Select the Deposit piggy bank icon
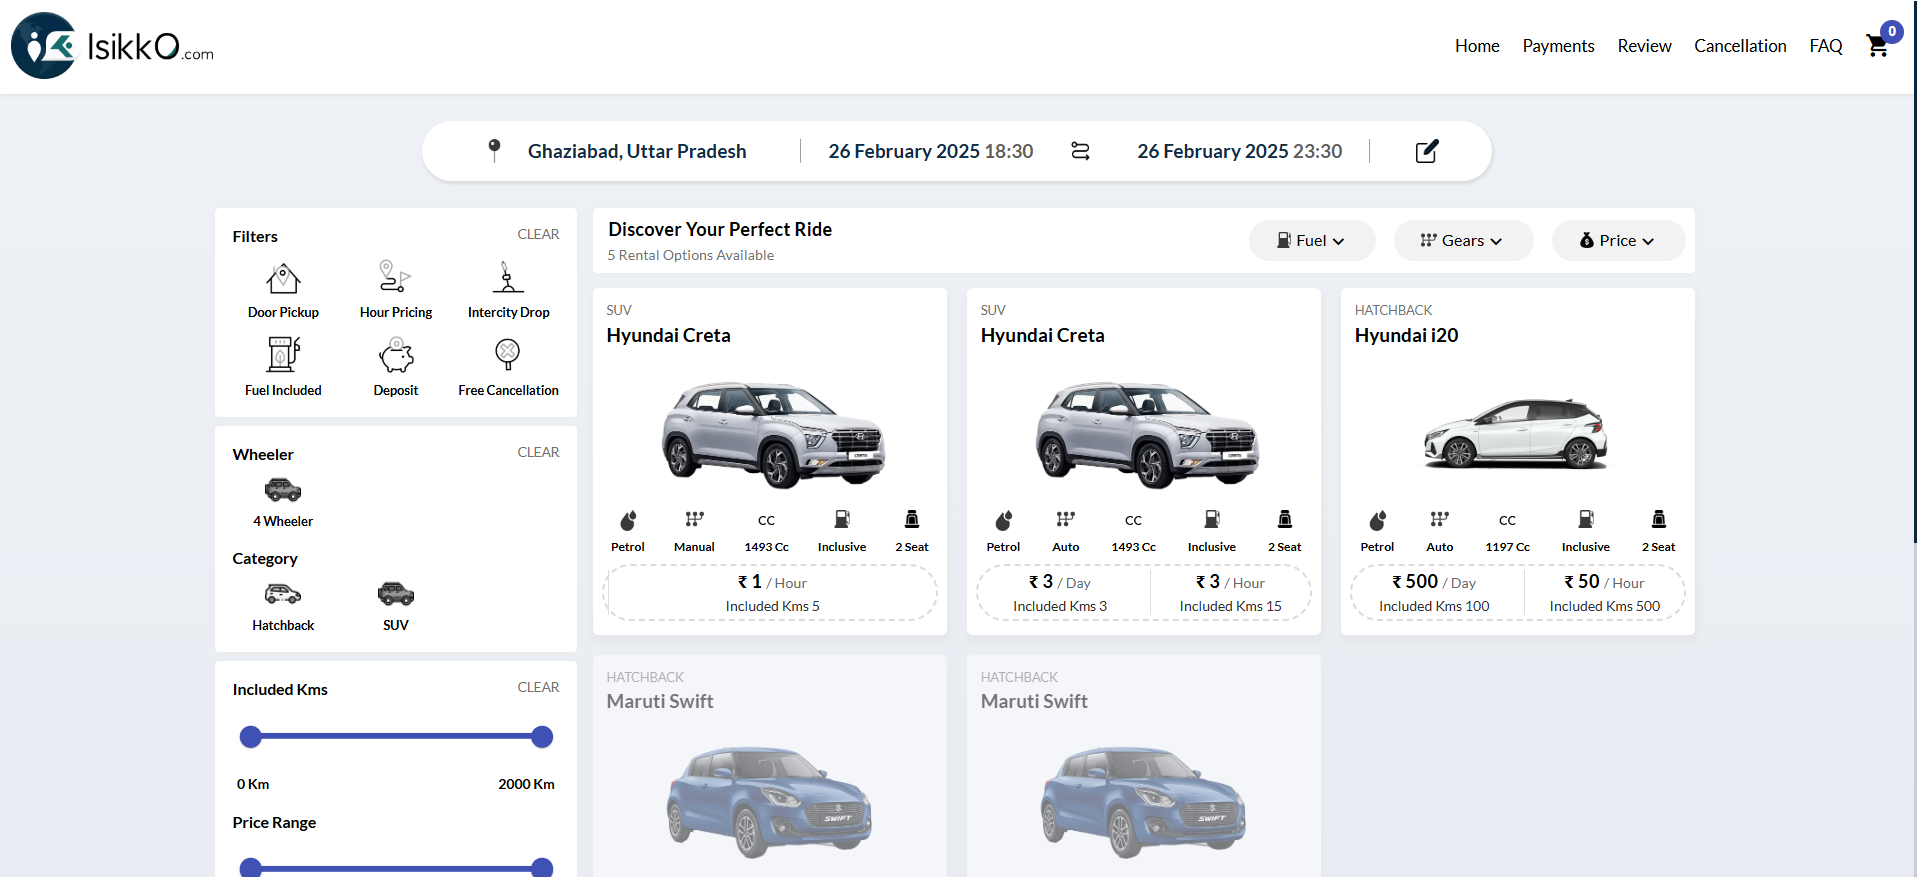1917x877 pixels. [x=396, y=355]
